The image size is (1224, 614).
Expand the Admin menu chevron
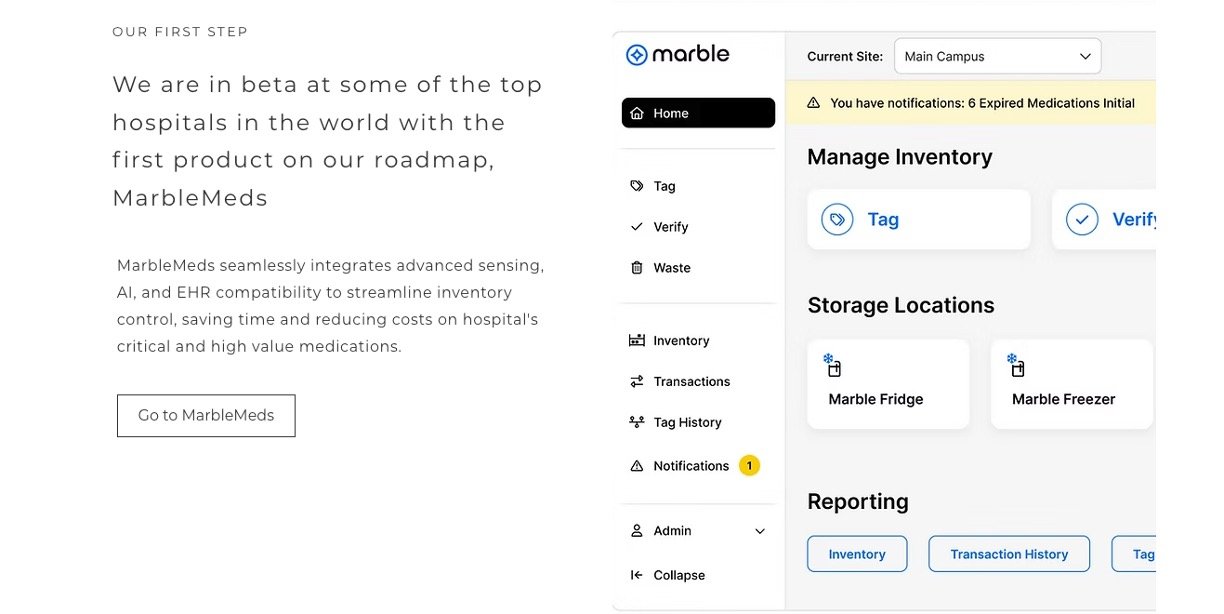pyautogui.click(x=760, y=532)
